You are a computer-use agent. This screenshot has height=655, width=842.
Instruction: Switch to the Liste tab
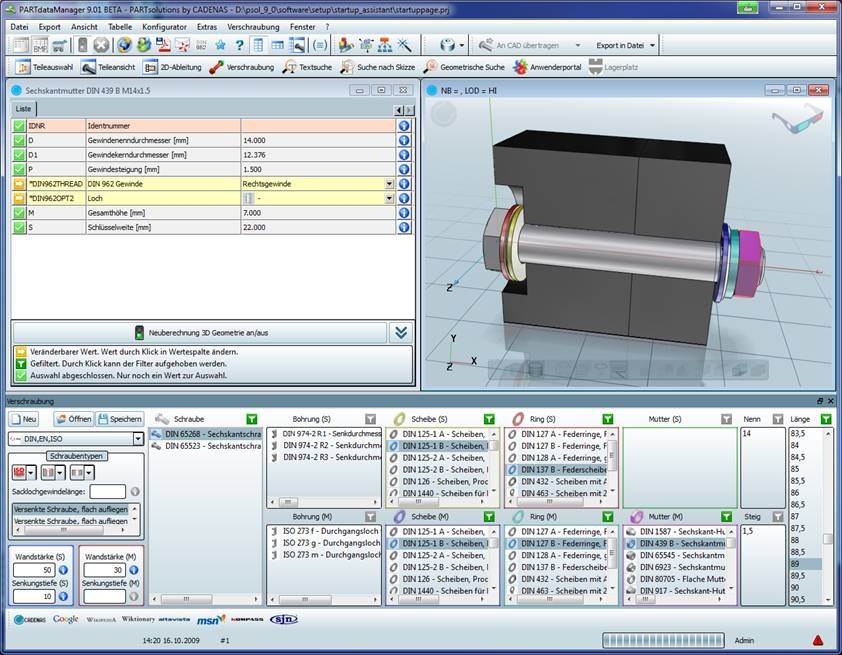[x=24, y=109]
